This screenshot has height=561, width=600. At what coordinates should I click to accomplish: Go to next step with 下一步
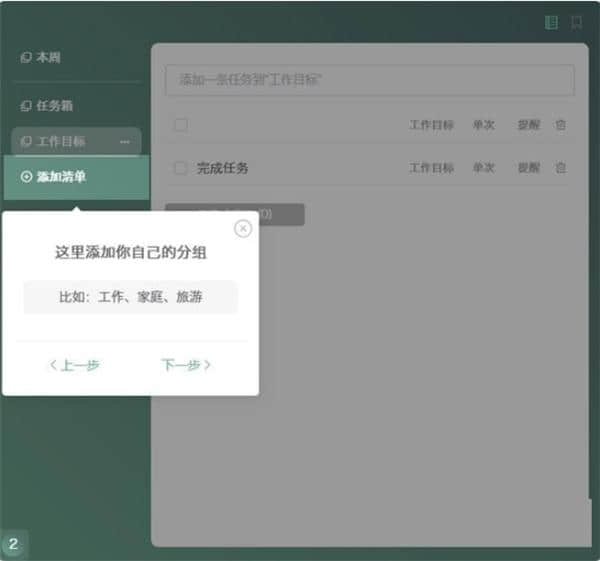coord(185,365)
